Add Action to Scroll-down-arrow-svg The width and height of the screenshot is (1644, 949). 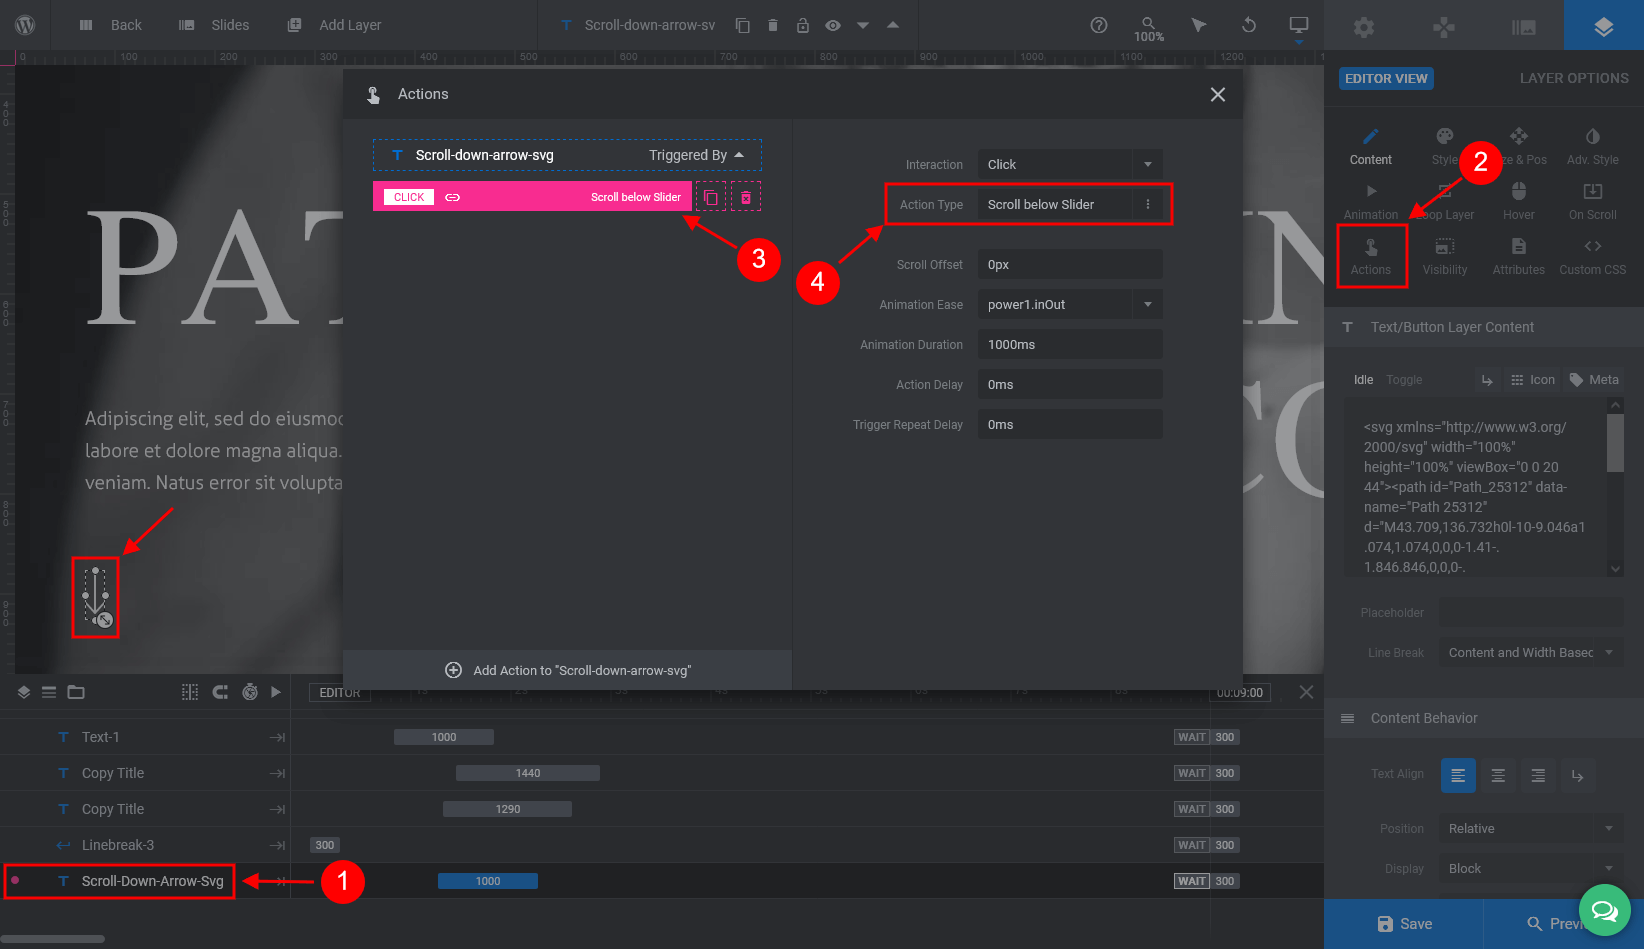coord(568,670)
